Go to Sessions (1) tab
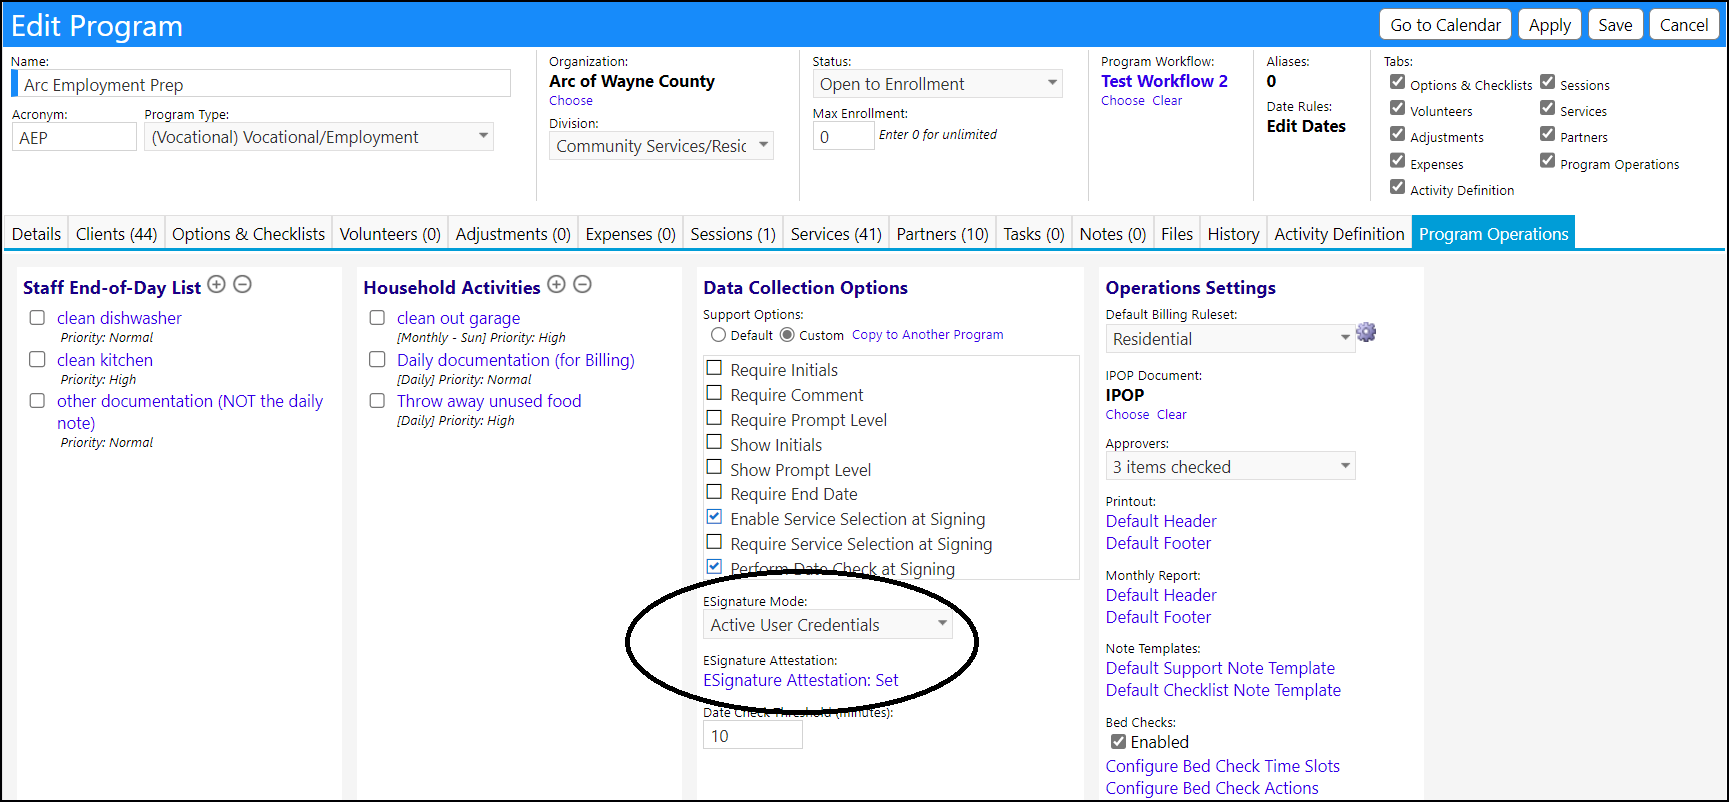The image size is (1729, 802). 733,234
